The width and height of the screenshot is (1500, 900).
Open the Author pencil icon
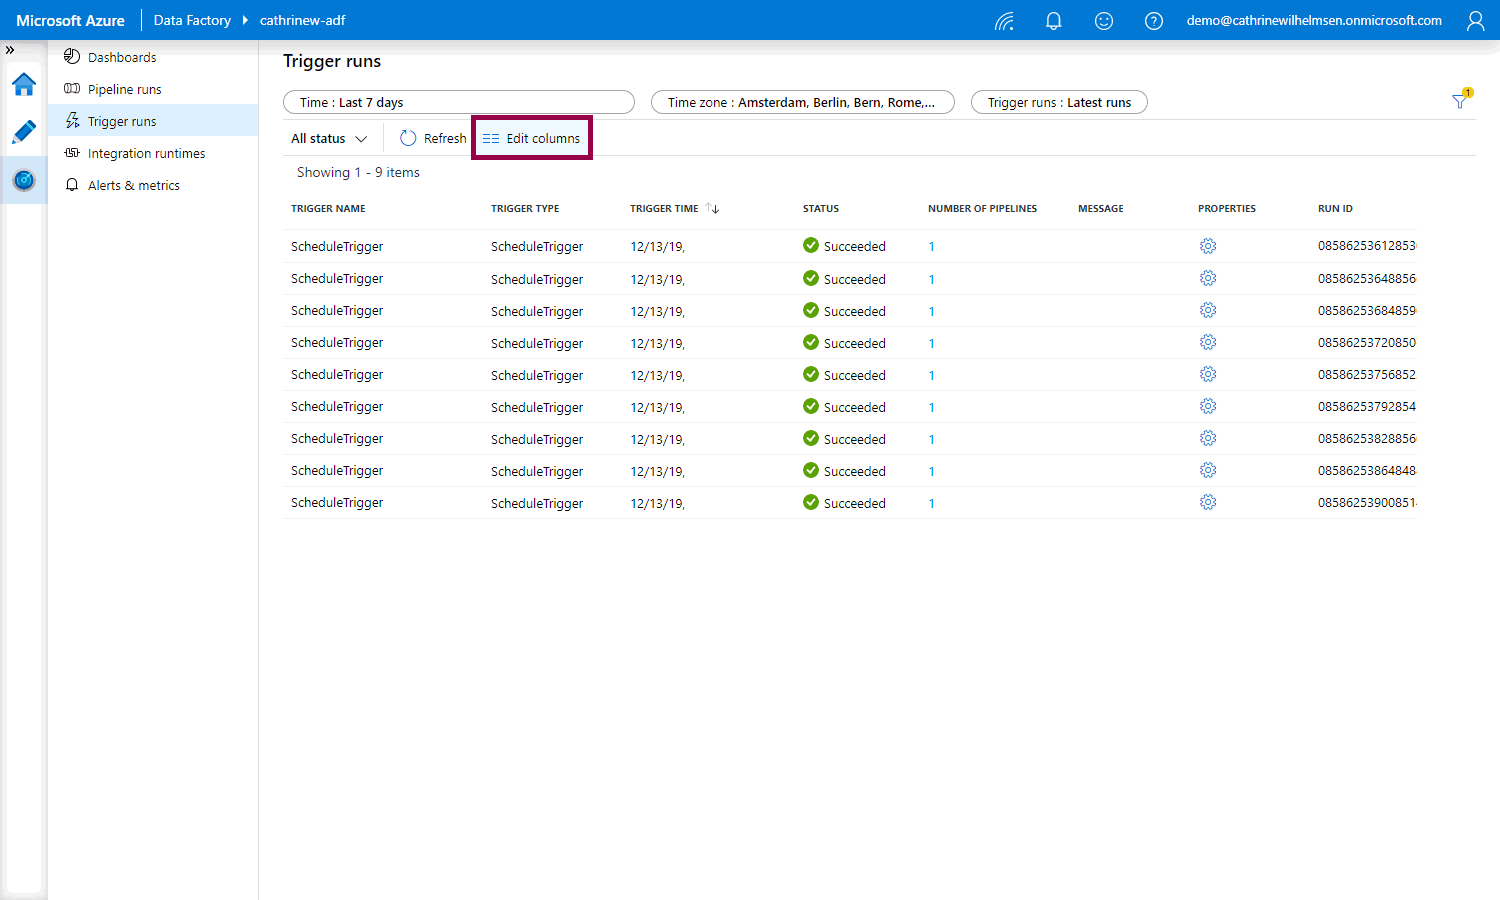(24, 132)
